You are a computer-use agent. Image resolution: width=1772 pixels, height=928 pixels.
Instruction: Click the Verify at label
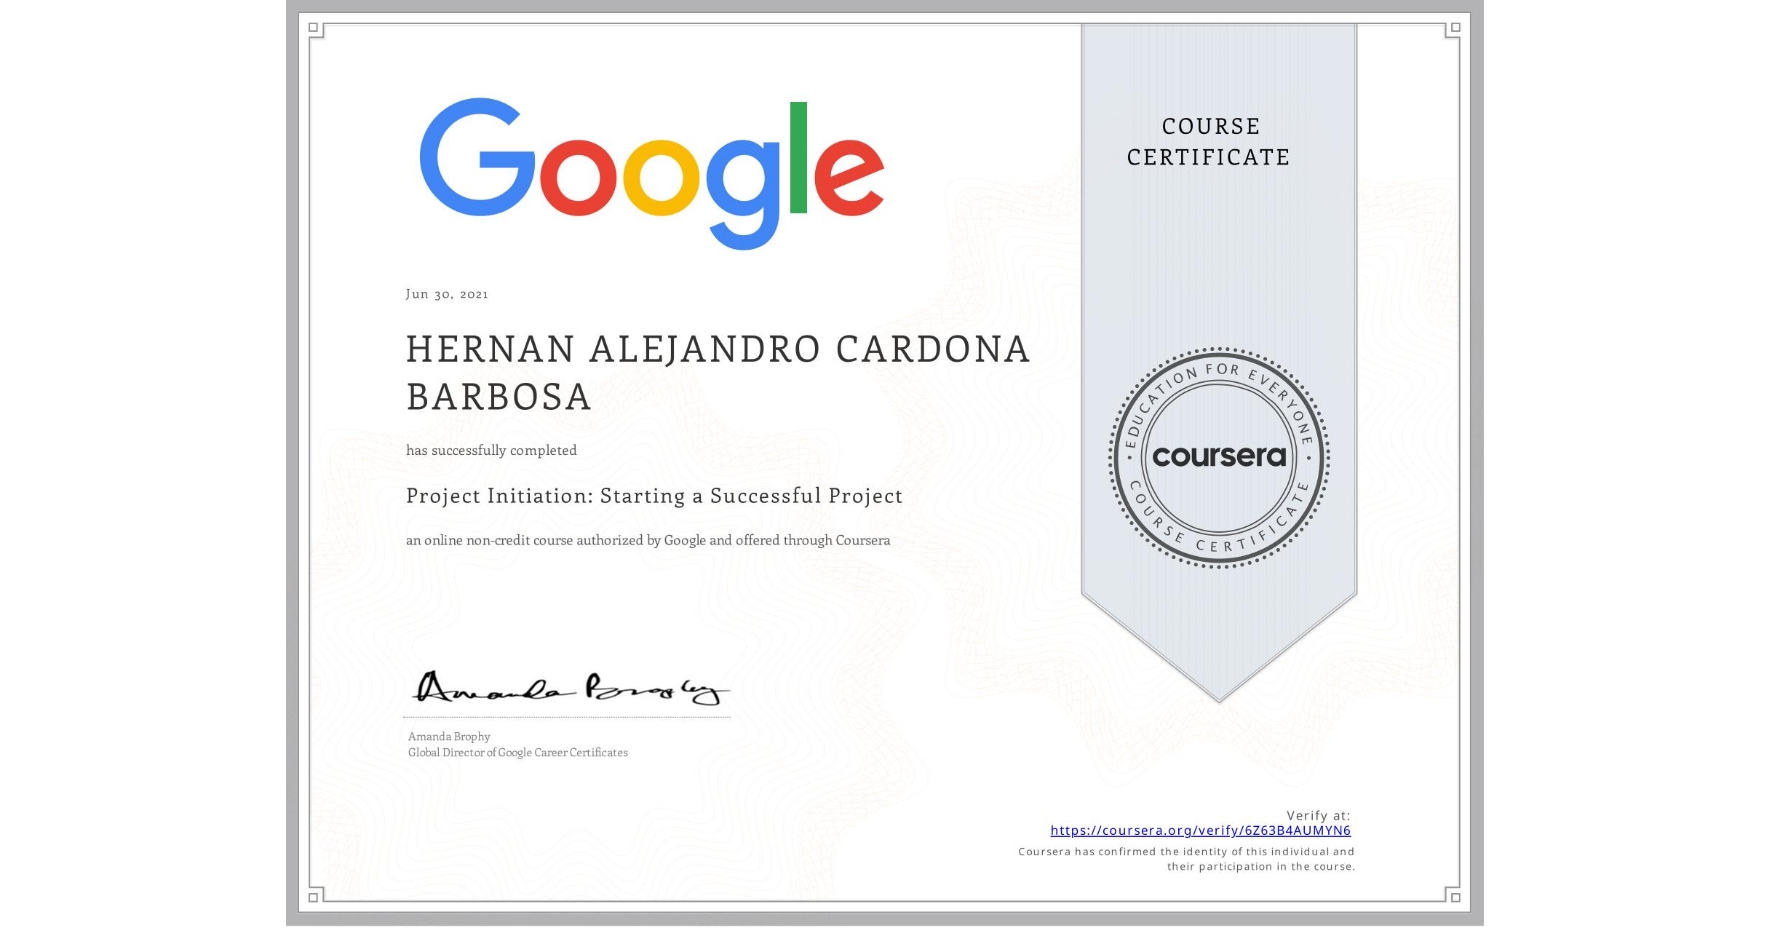1318,814
